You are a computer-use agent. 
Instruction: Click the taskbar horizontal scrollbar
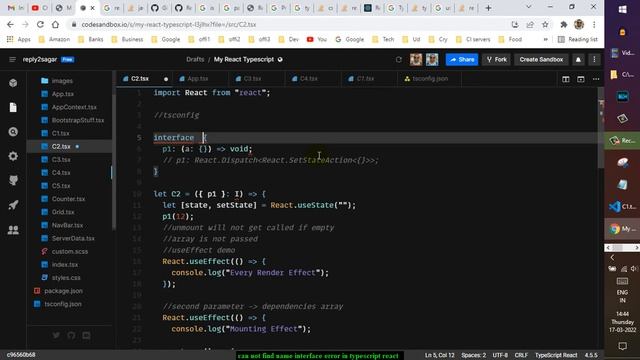point(622,248)
